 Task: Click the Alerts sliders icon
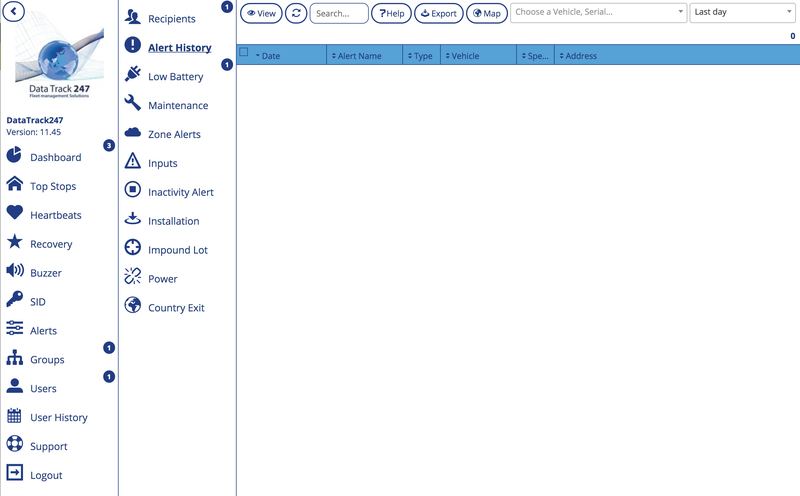coord(14,328)
